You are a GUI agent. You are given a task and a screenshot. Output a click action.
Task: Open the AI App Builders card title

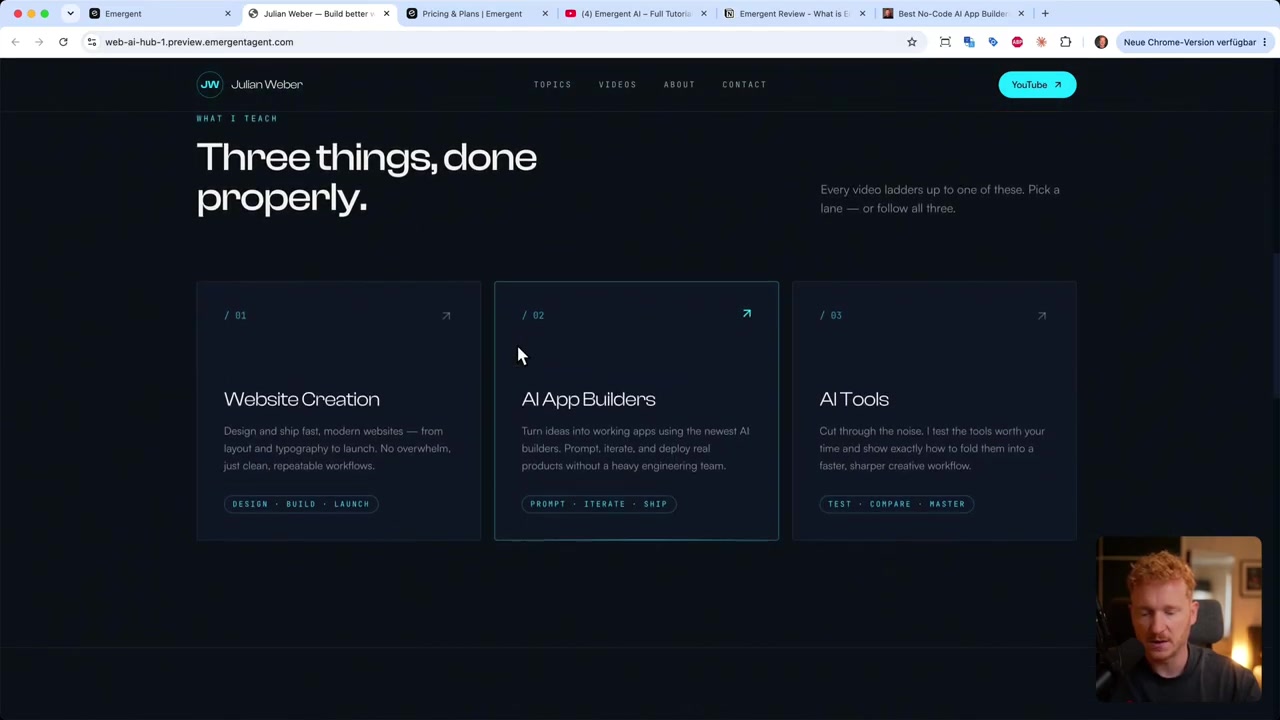[x=589, y=399]
